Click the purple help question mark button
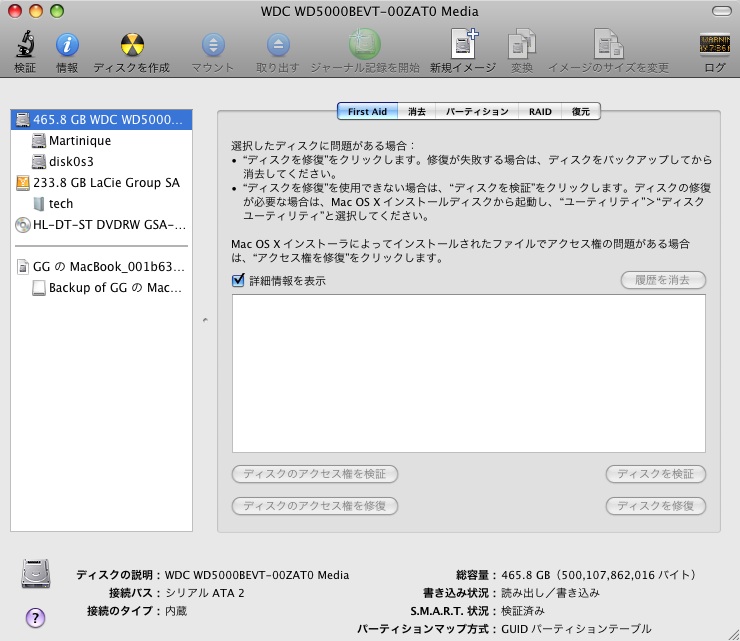Screen dimensions: 740x641 [35, 617]
